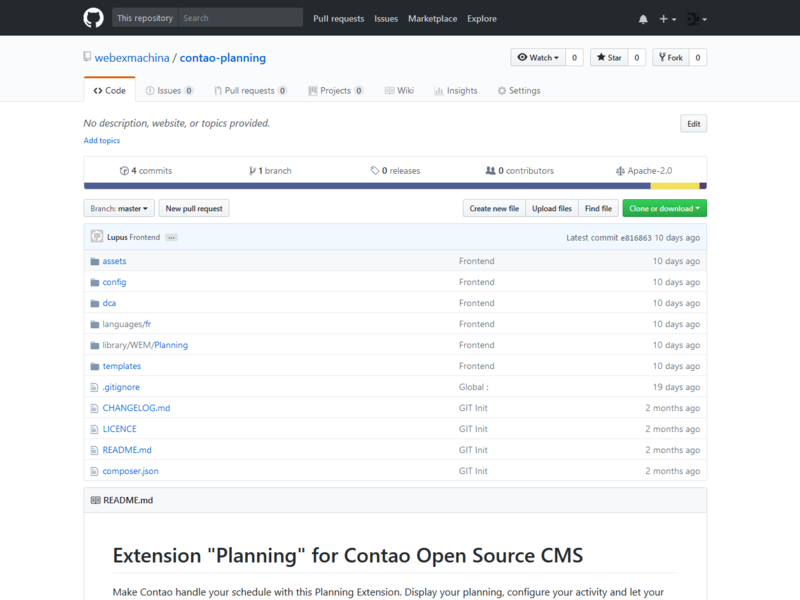Open the user avatar dropdown menu
800x600 pixels.
(x=696, y=19)
